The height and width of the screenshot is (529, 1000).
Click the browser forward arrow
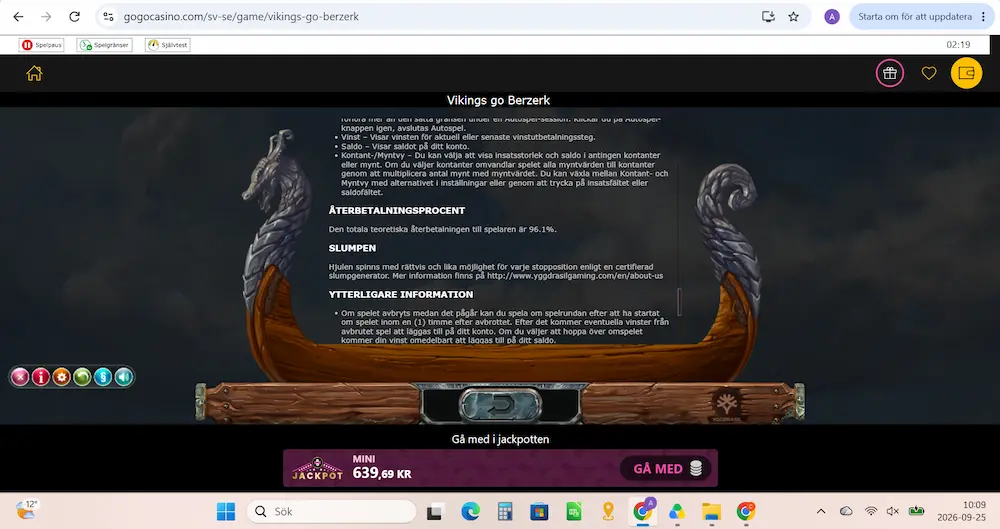point(46,17)
